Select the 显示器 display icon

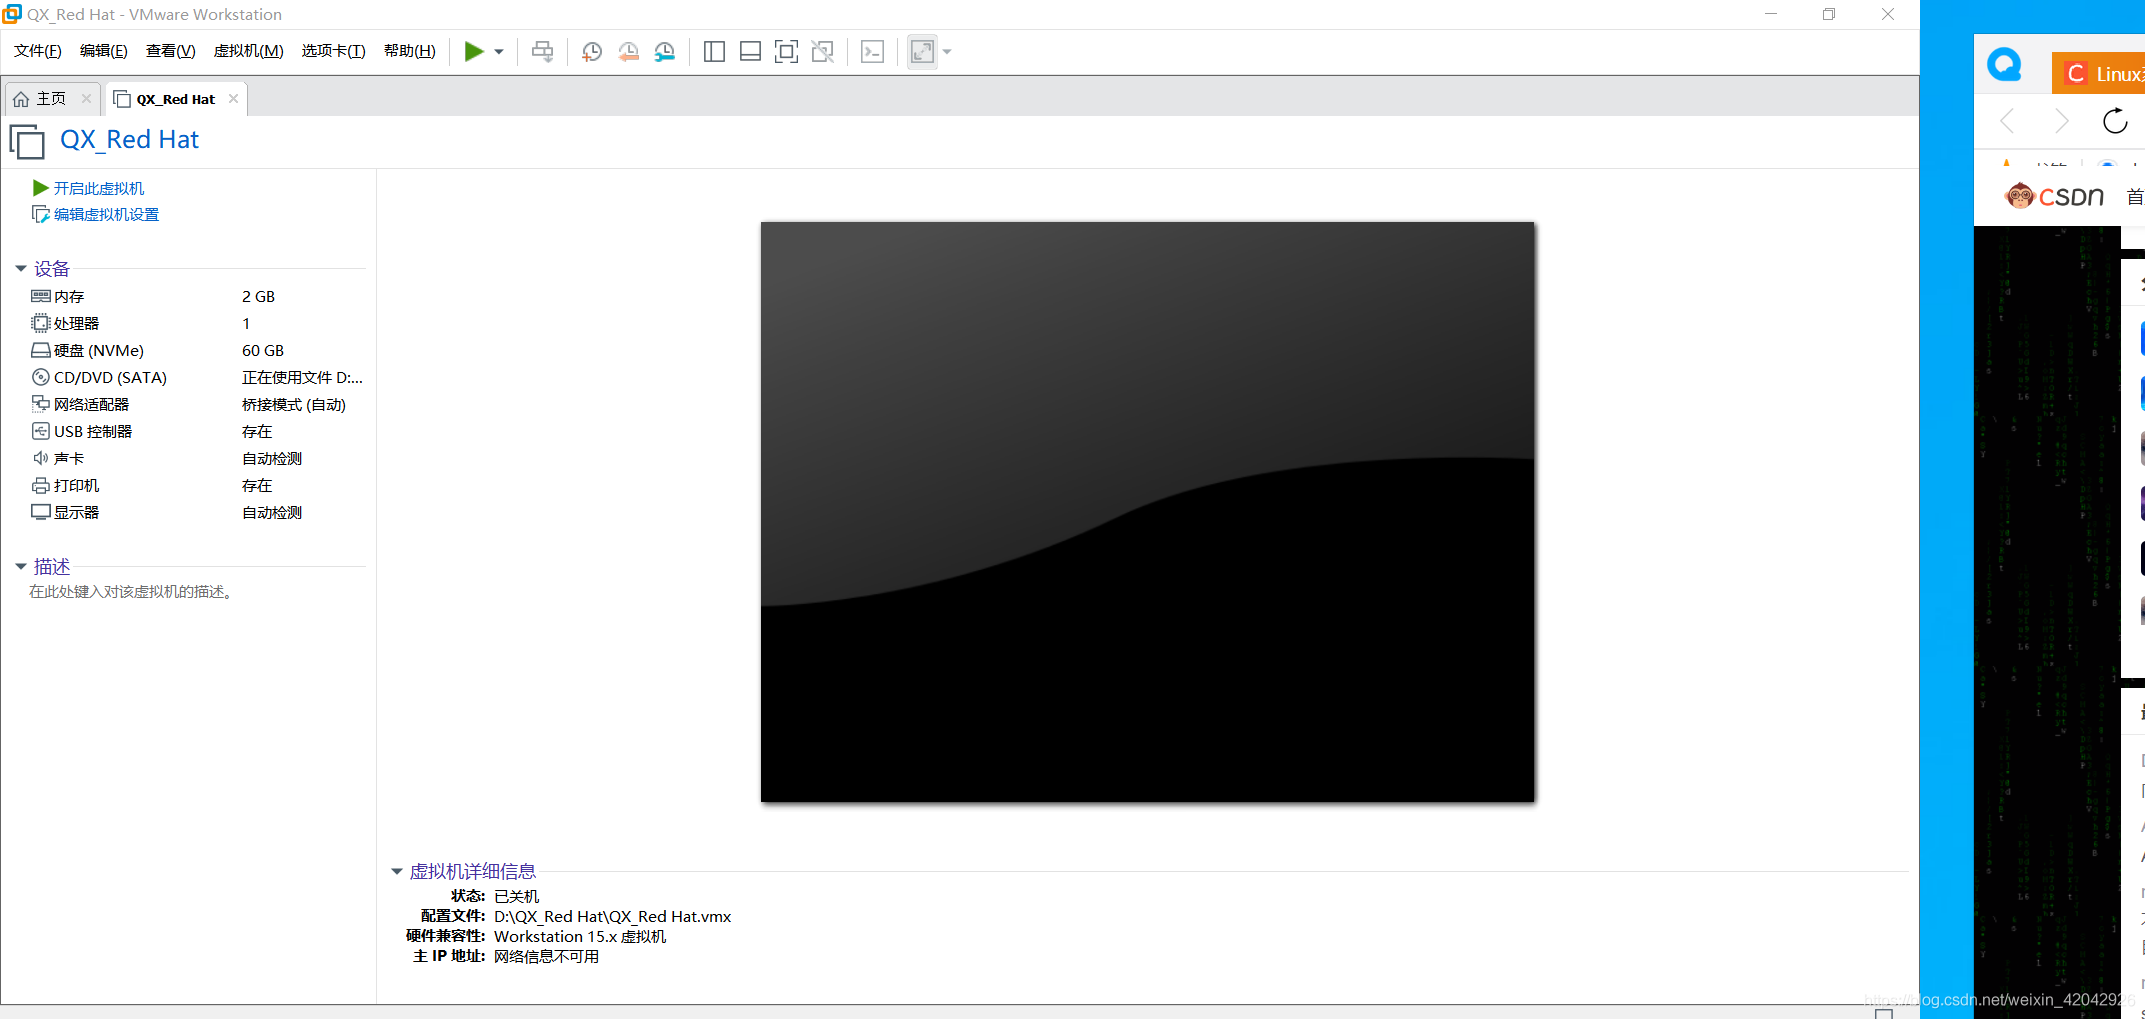tap(41, 512)
